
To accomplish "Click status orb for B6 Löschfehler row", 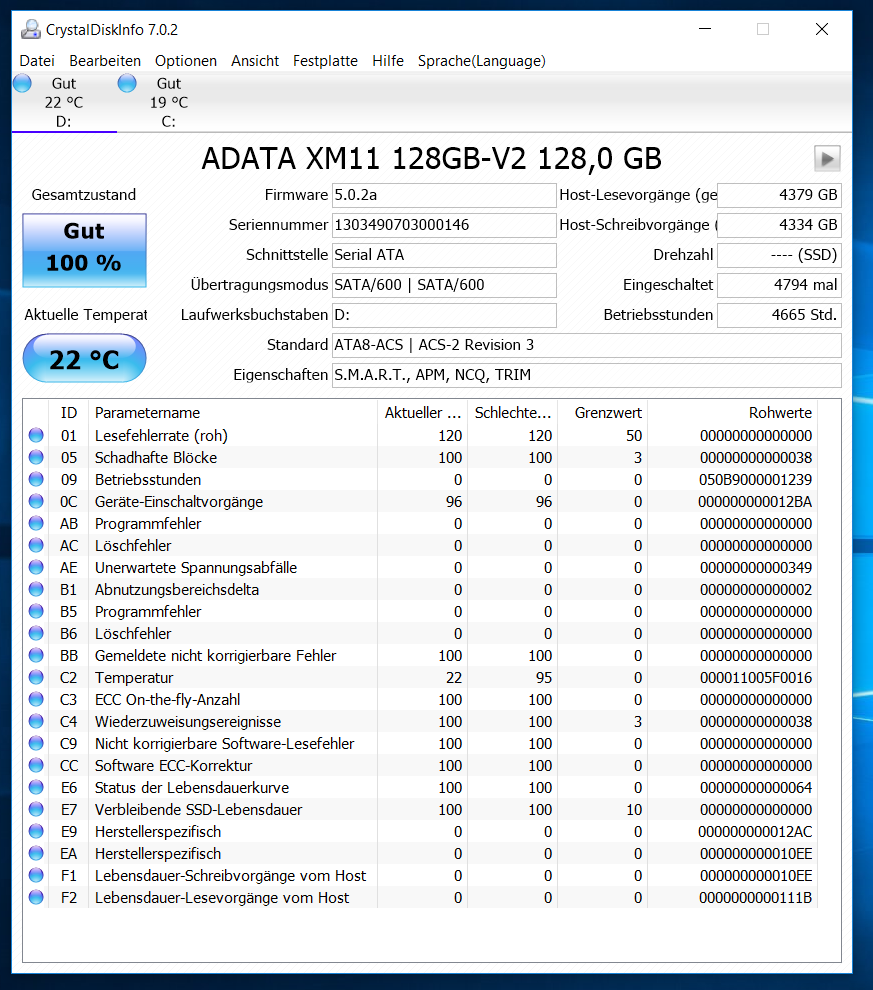I will pos(36,633).
